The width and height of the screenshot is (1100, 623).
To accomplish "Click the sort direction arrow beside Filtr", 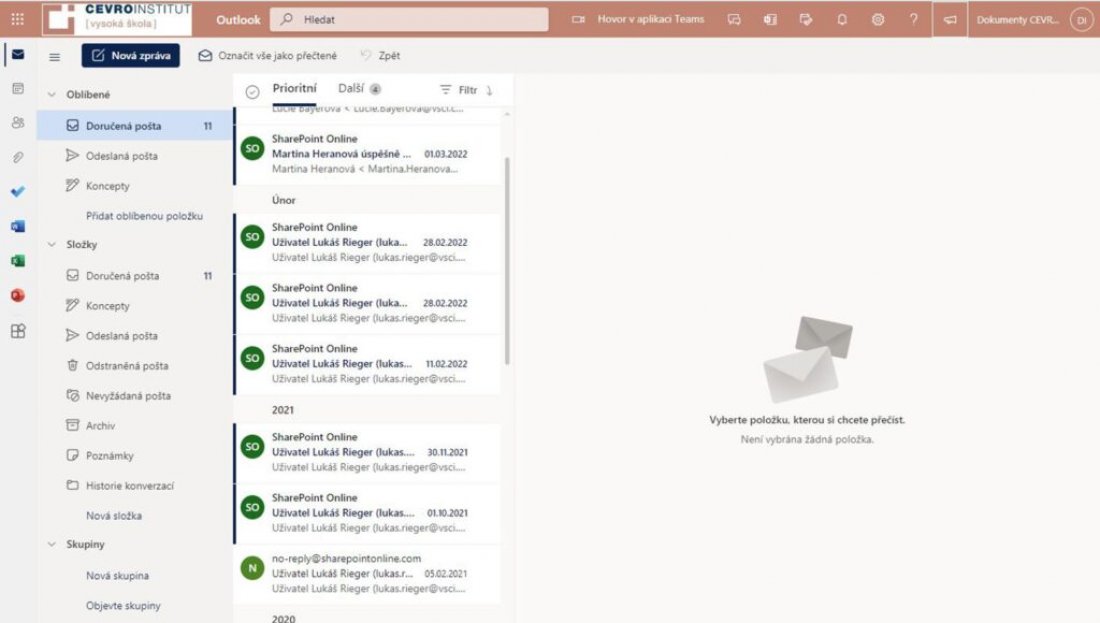I will (489, 90).
